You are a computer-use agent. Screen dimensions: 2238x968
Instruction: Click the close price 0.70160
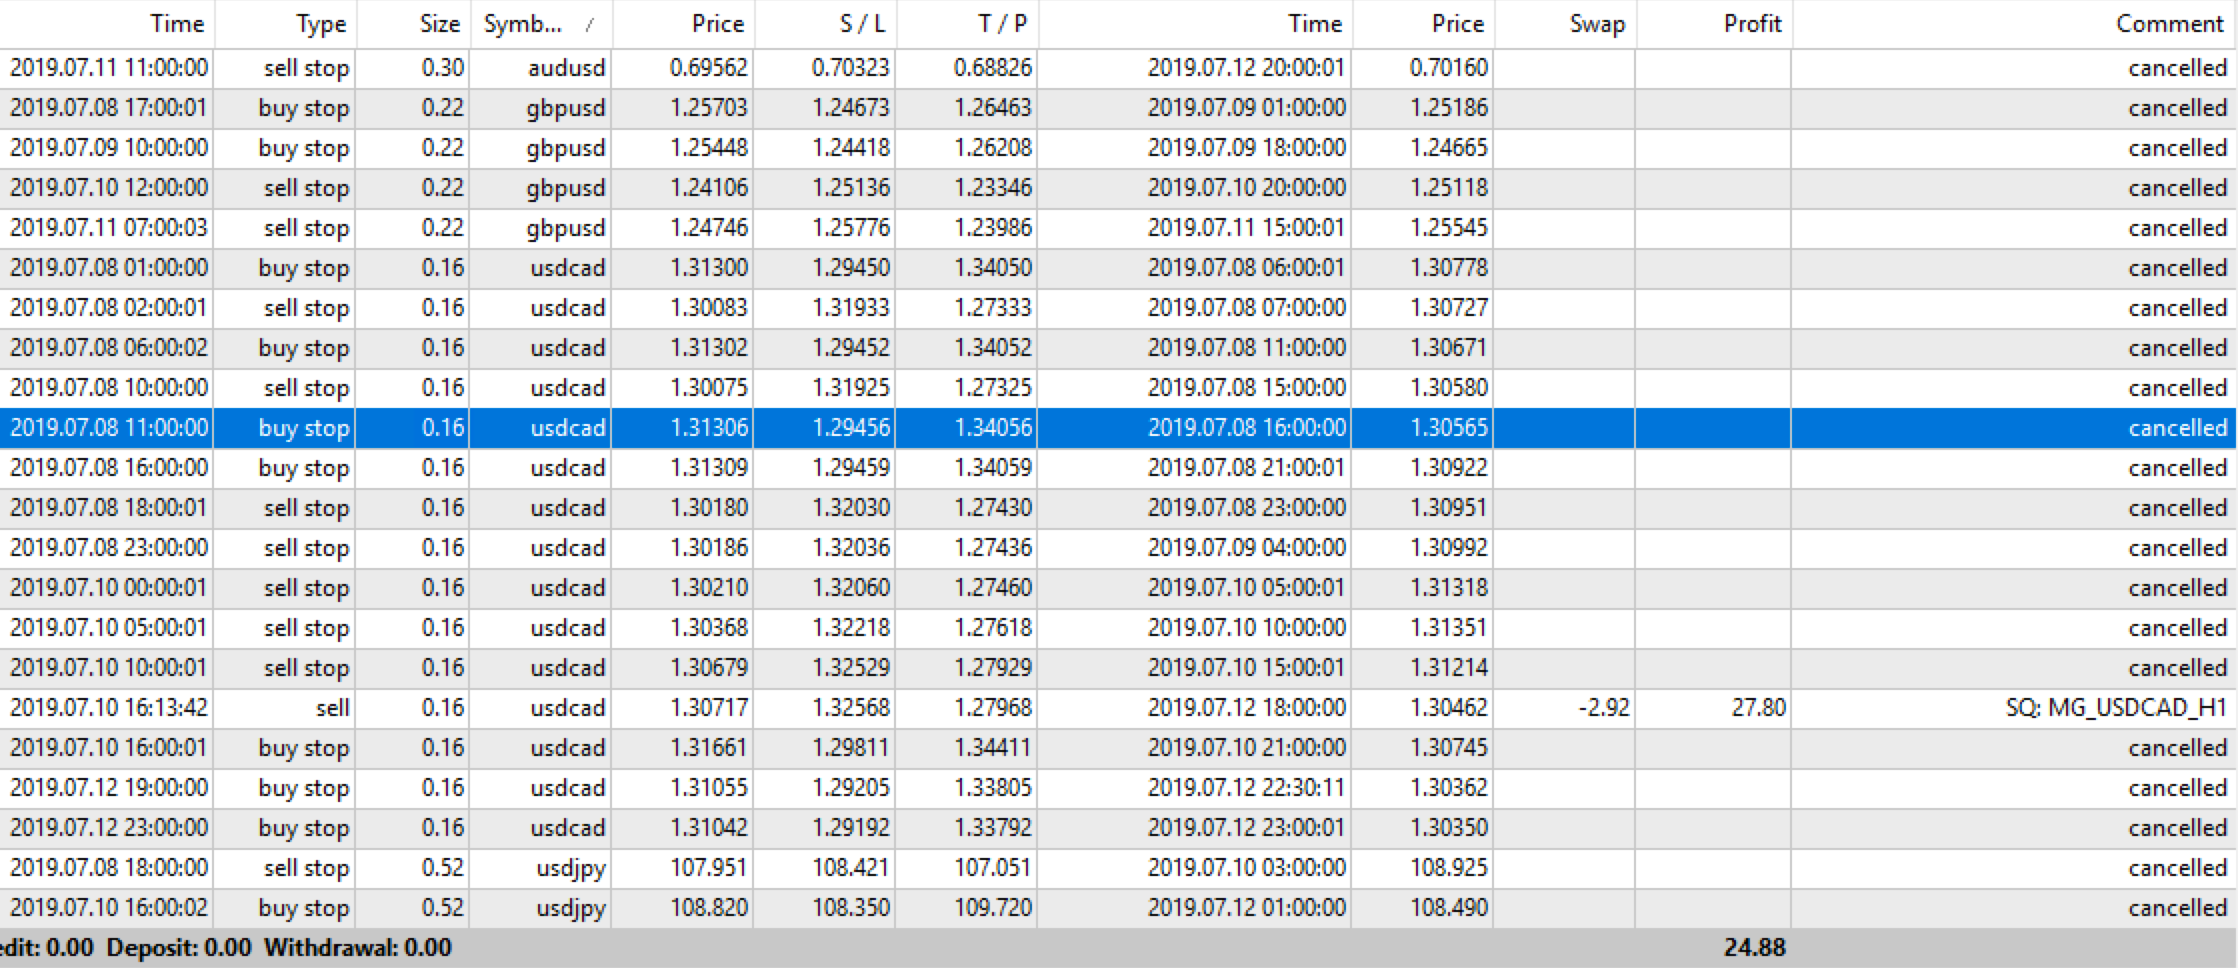(x=1449, y=68)
